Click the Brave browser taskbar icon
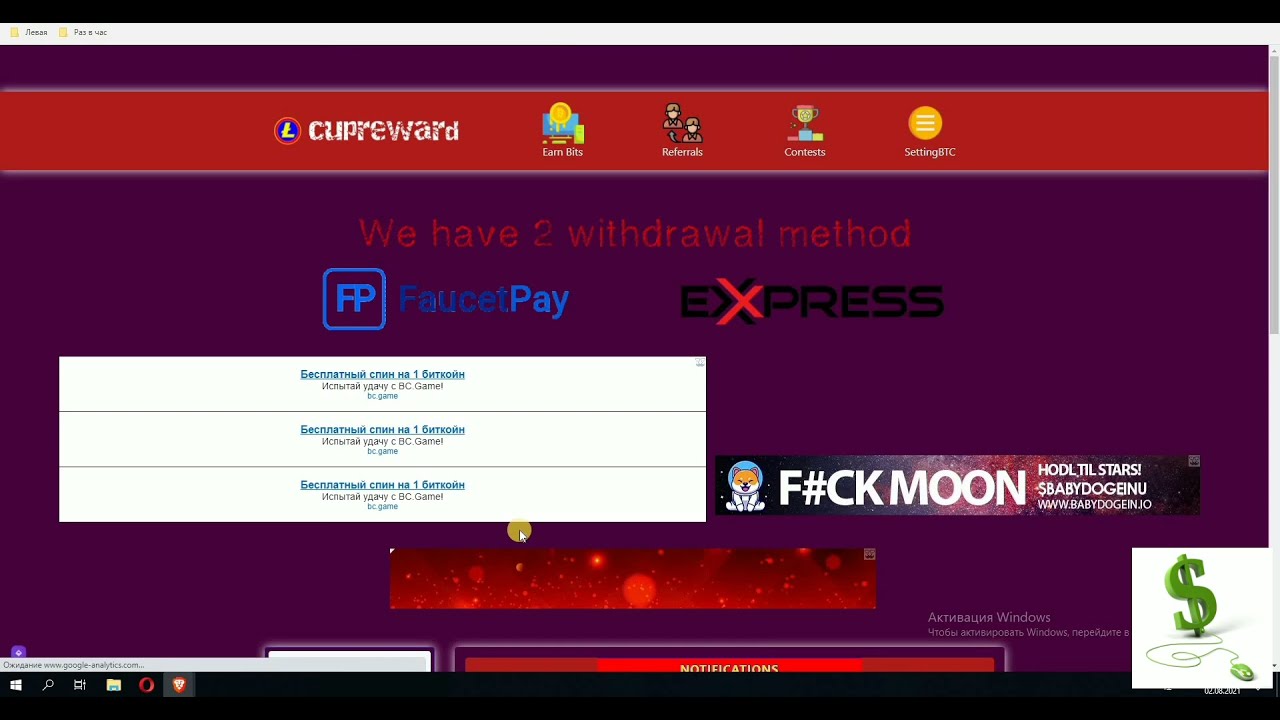 179,685
